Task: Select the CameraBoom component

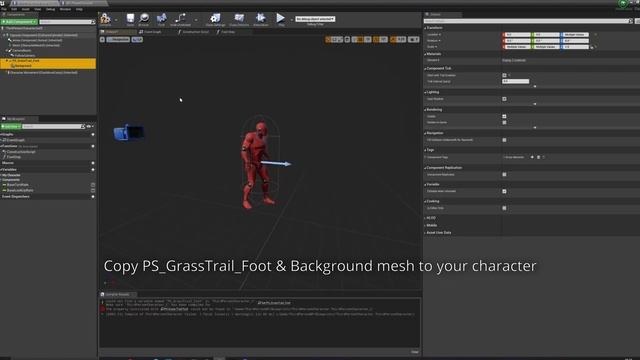Action: coord(21,50)
